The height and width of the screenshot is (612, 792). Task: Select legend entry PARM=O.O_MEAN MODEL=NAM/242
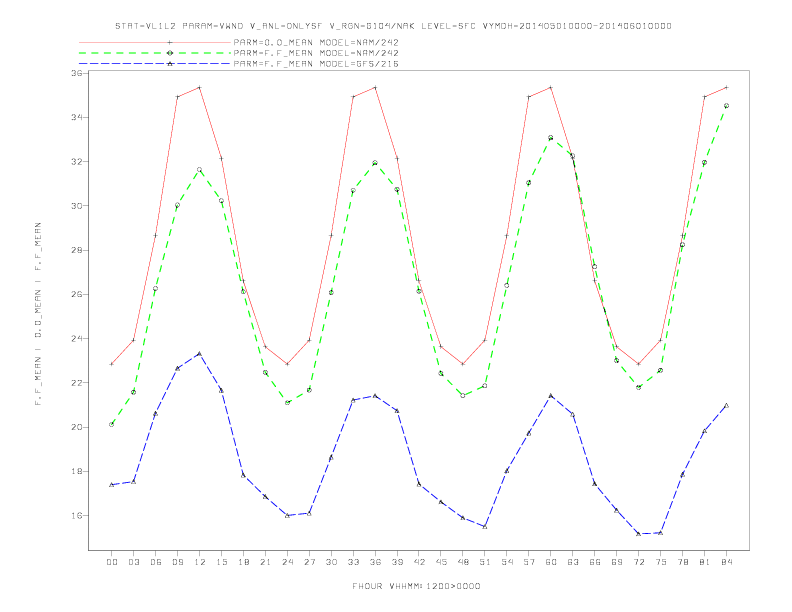[316, 42]
